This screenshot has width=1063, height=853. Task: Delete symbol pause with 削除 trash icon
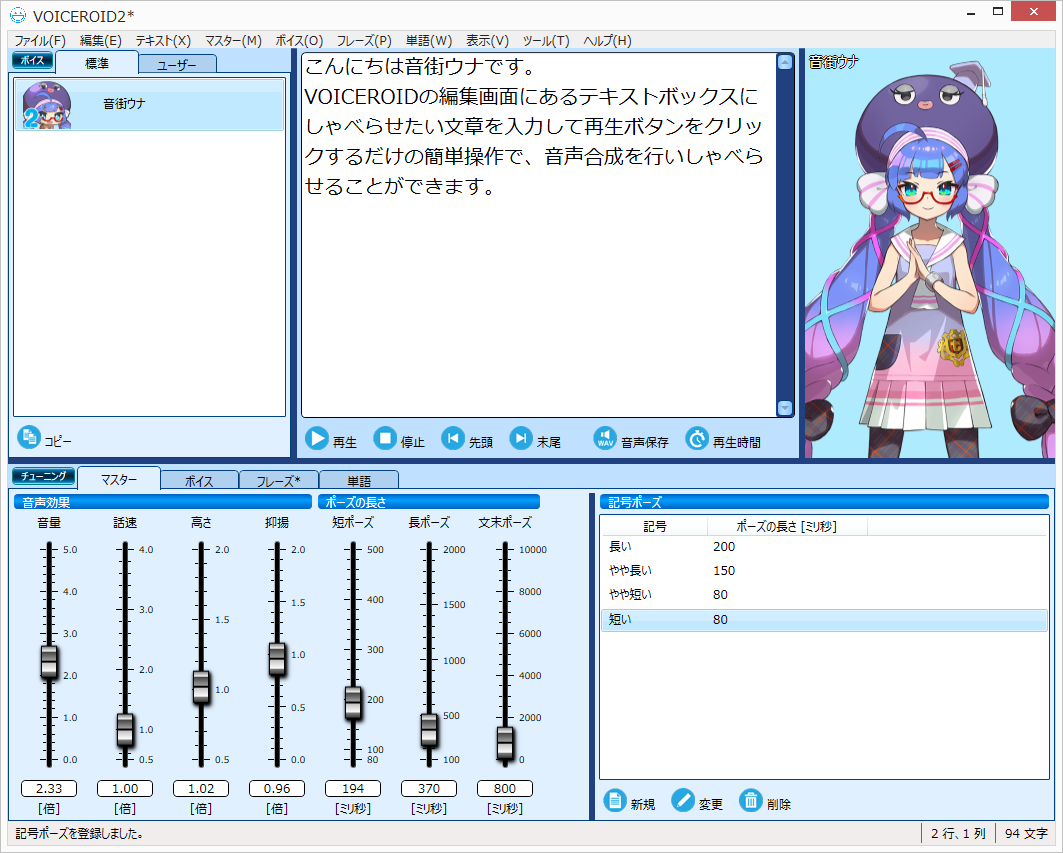click(751, 801)
